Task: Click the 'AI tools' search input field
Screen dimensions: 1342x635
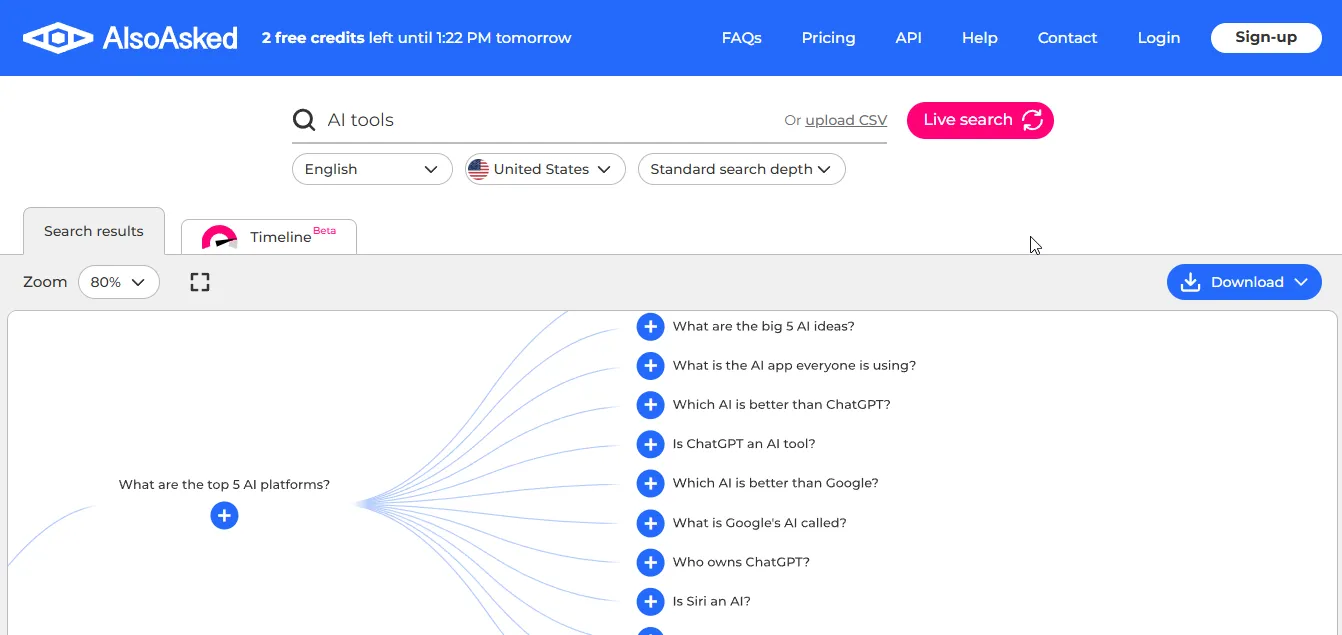Action: tap(550, 120)
